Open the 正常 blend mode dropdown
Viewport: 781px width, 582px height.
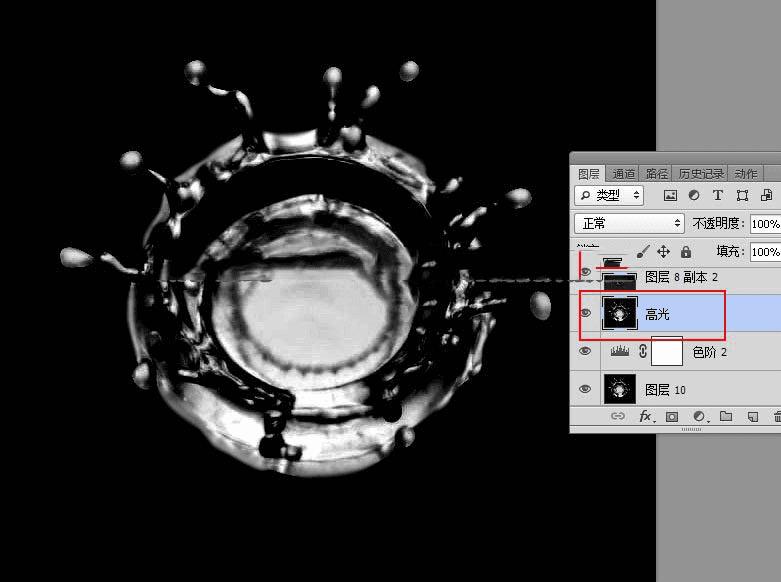[630, 223]
